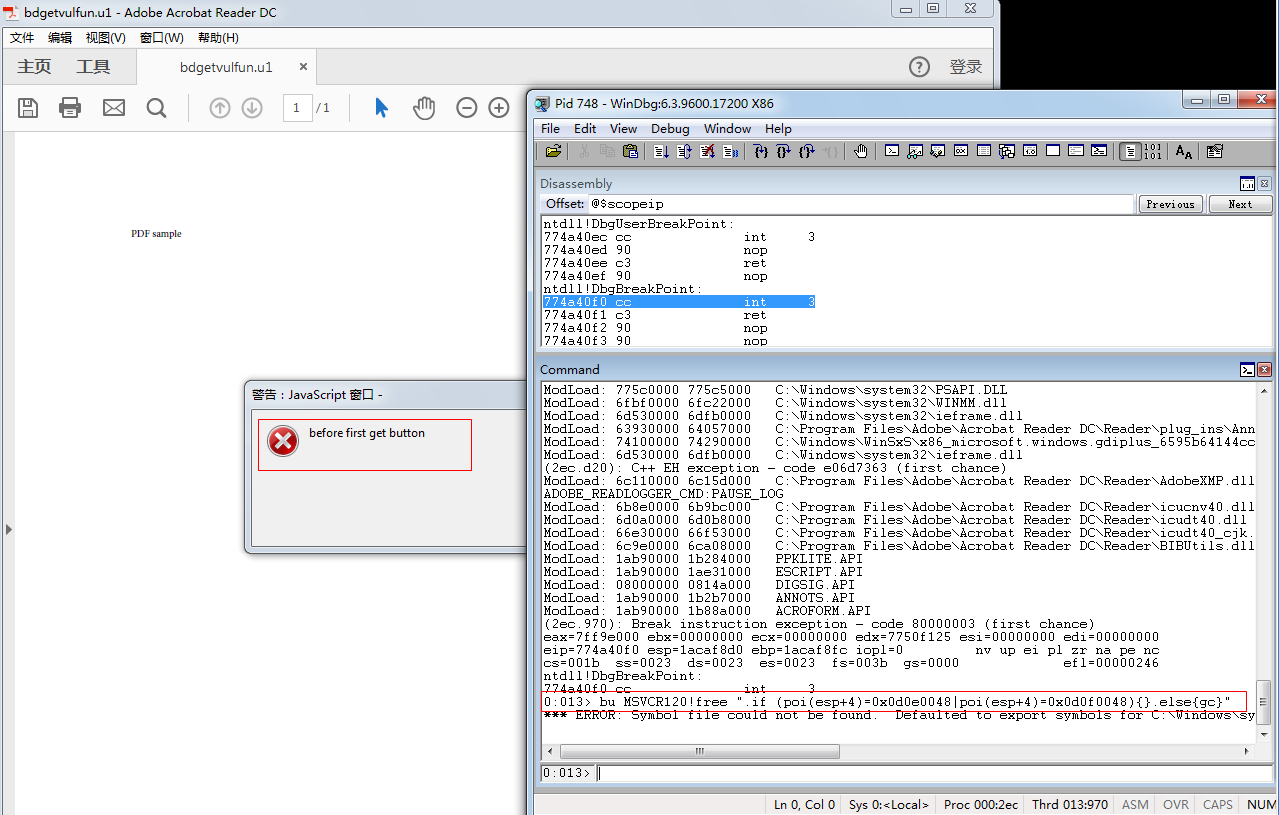This screenshot has height=815, width=1279.
Task: Click Next in the Disassembly pane
Action: pos(1240,204)
